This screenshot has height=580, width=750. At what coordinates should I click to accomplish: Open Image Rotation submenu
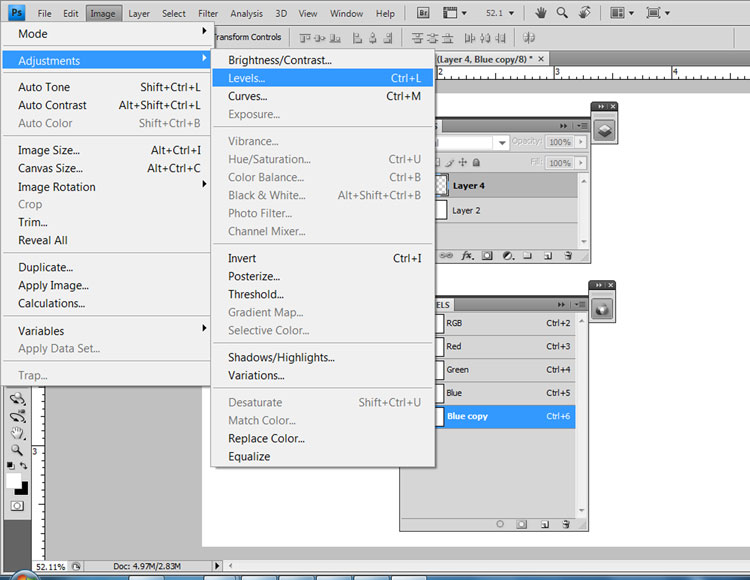(107, 186)
